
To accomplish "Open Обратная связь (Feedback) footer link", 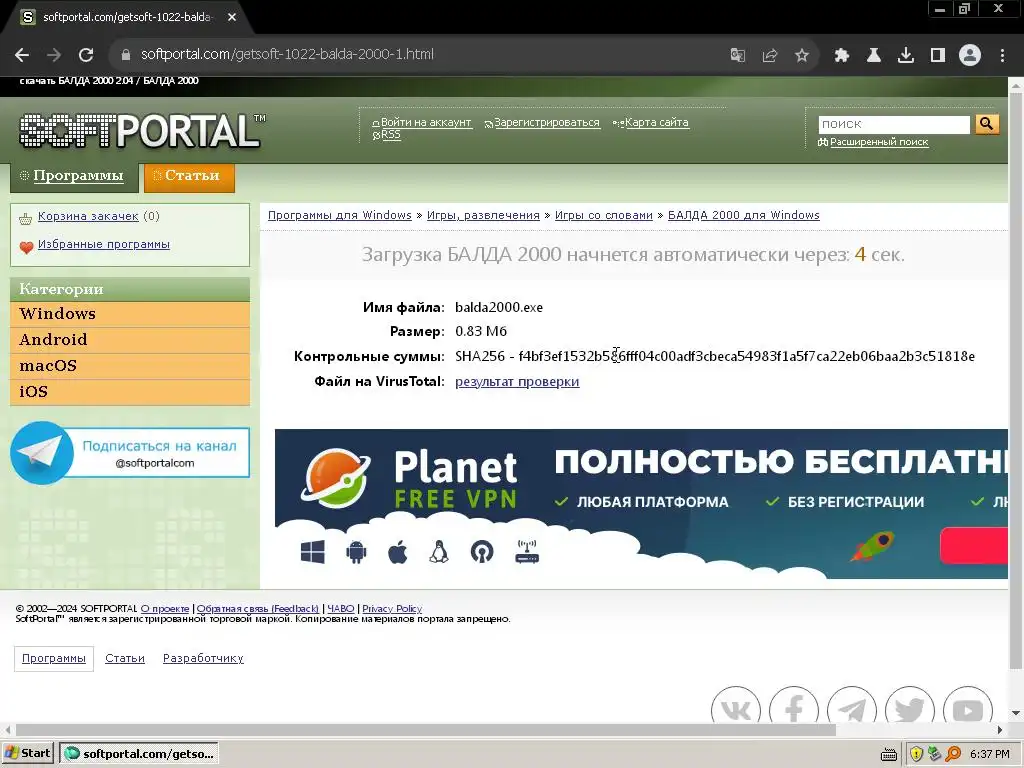I will (x=257, y=609).
